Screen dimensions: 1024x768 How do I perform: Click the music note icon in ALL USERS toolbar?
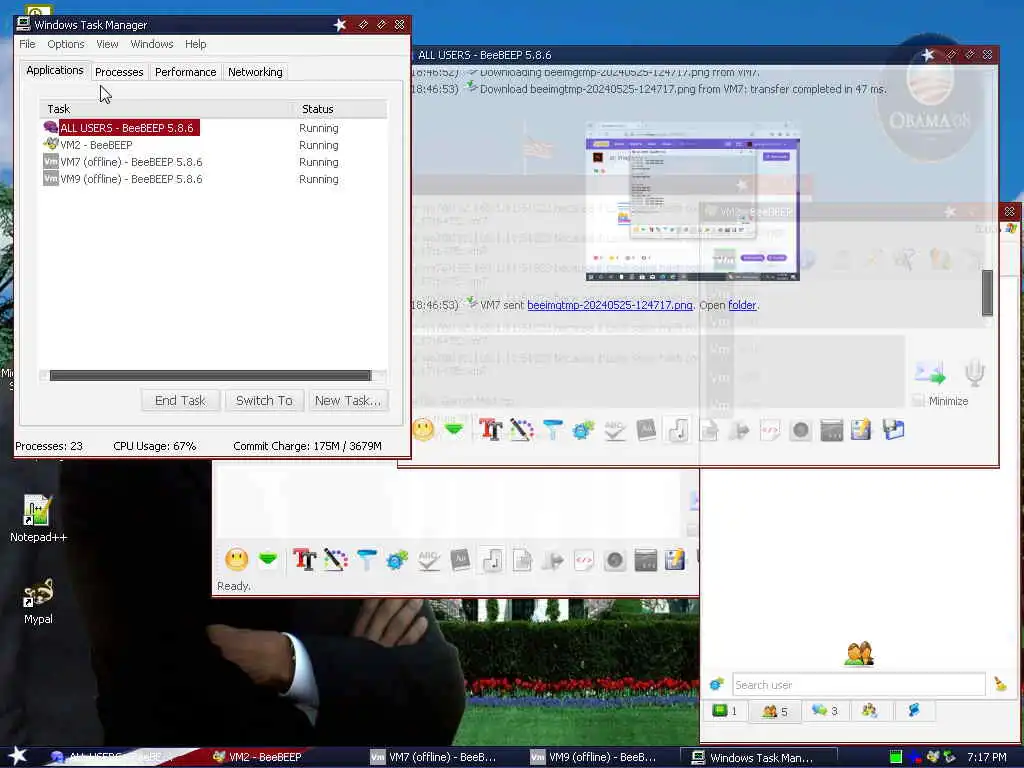point(678,430)
